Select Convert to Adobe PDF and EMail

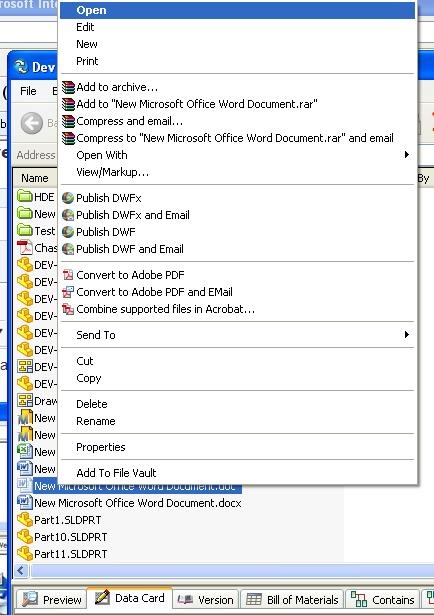(x=237, y=292)
